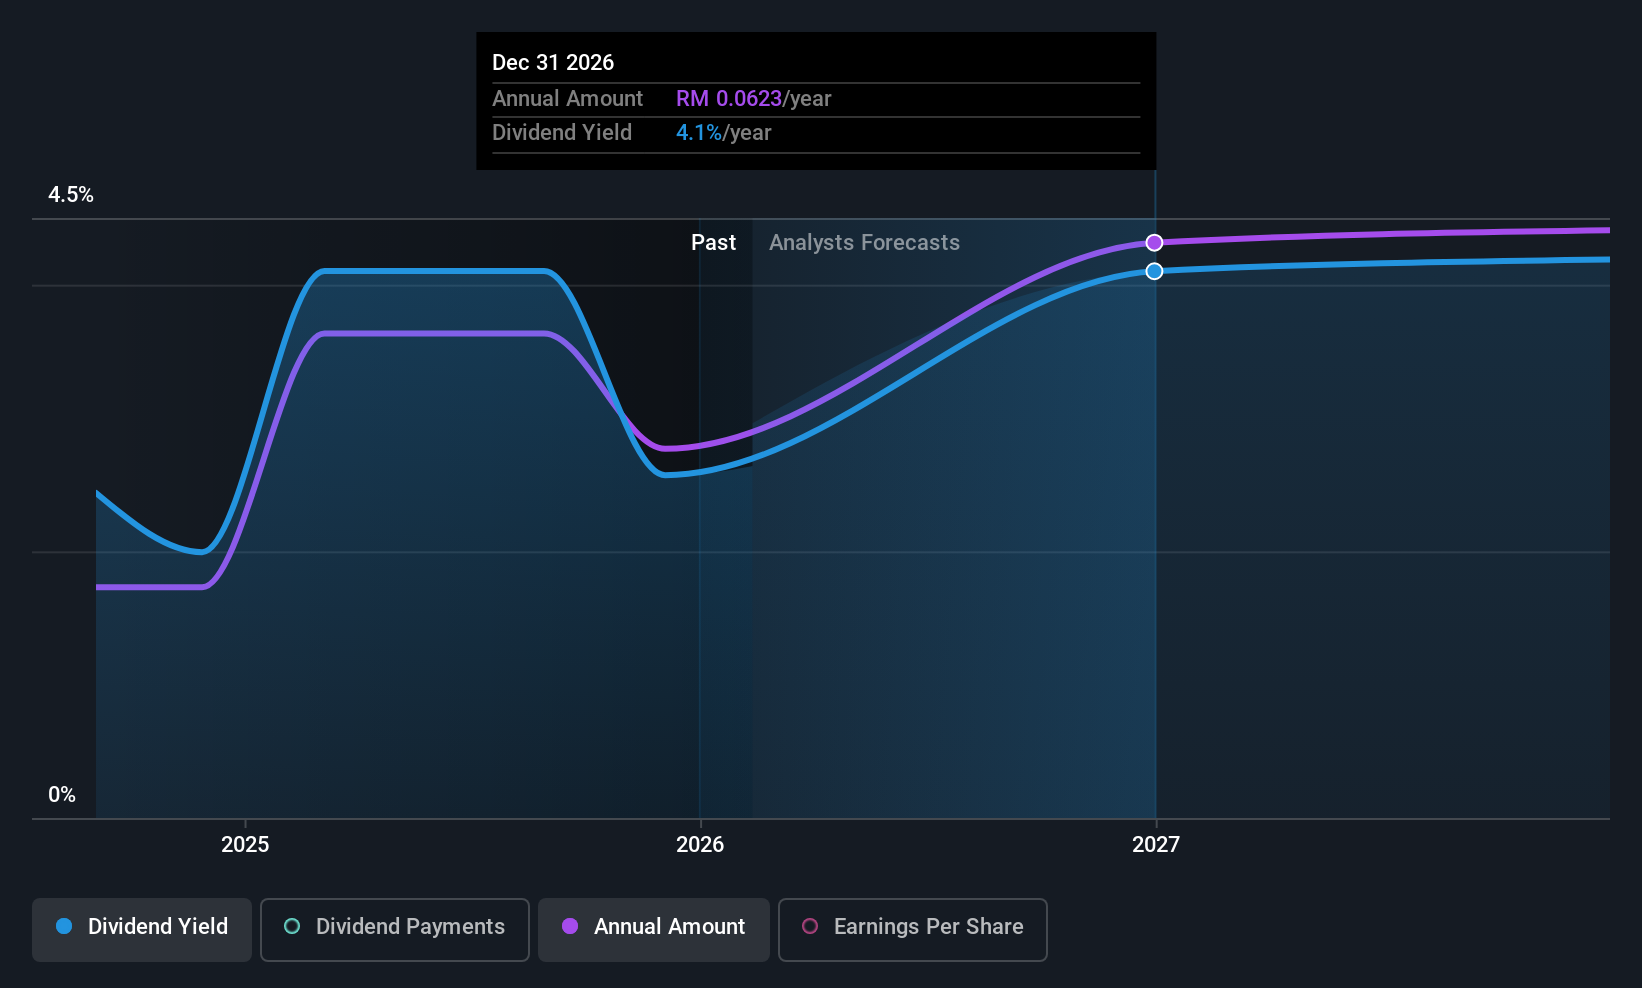Click the 2026 x-axis label

click(x=700, y=845)
